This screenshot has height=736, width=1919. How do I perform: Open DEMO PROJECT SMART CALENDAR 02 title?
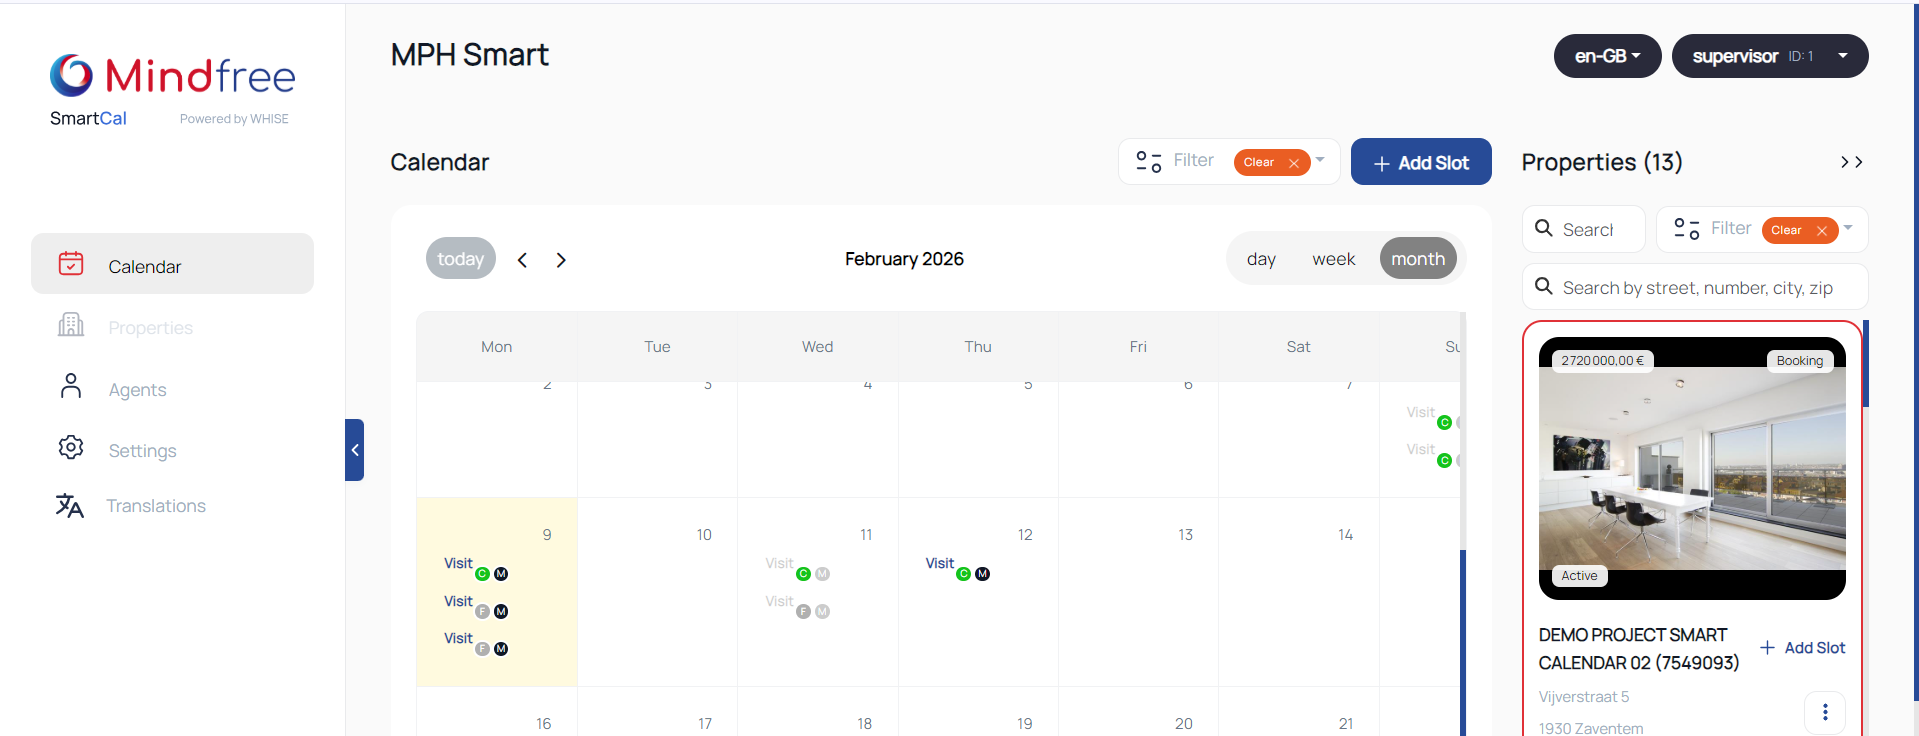(x=1639, y=649)
